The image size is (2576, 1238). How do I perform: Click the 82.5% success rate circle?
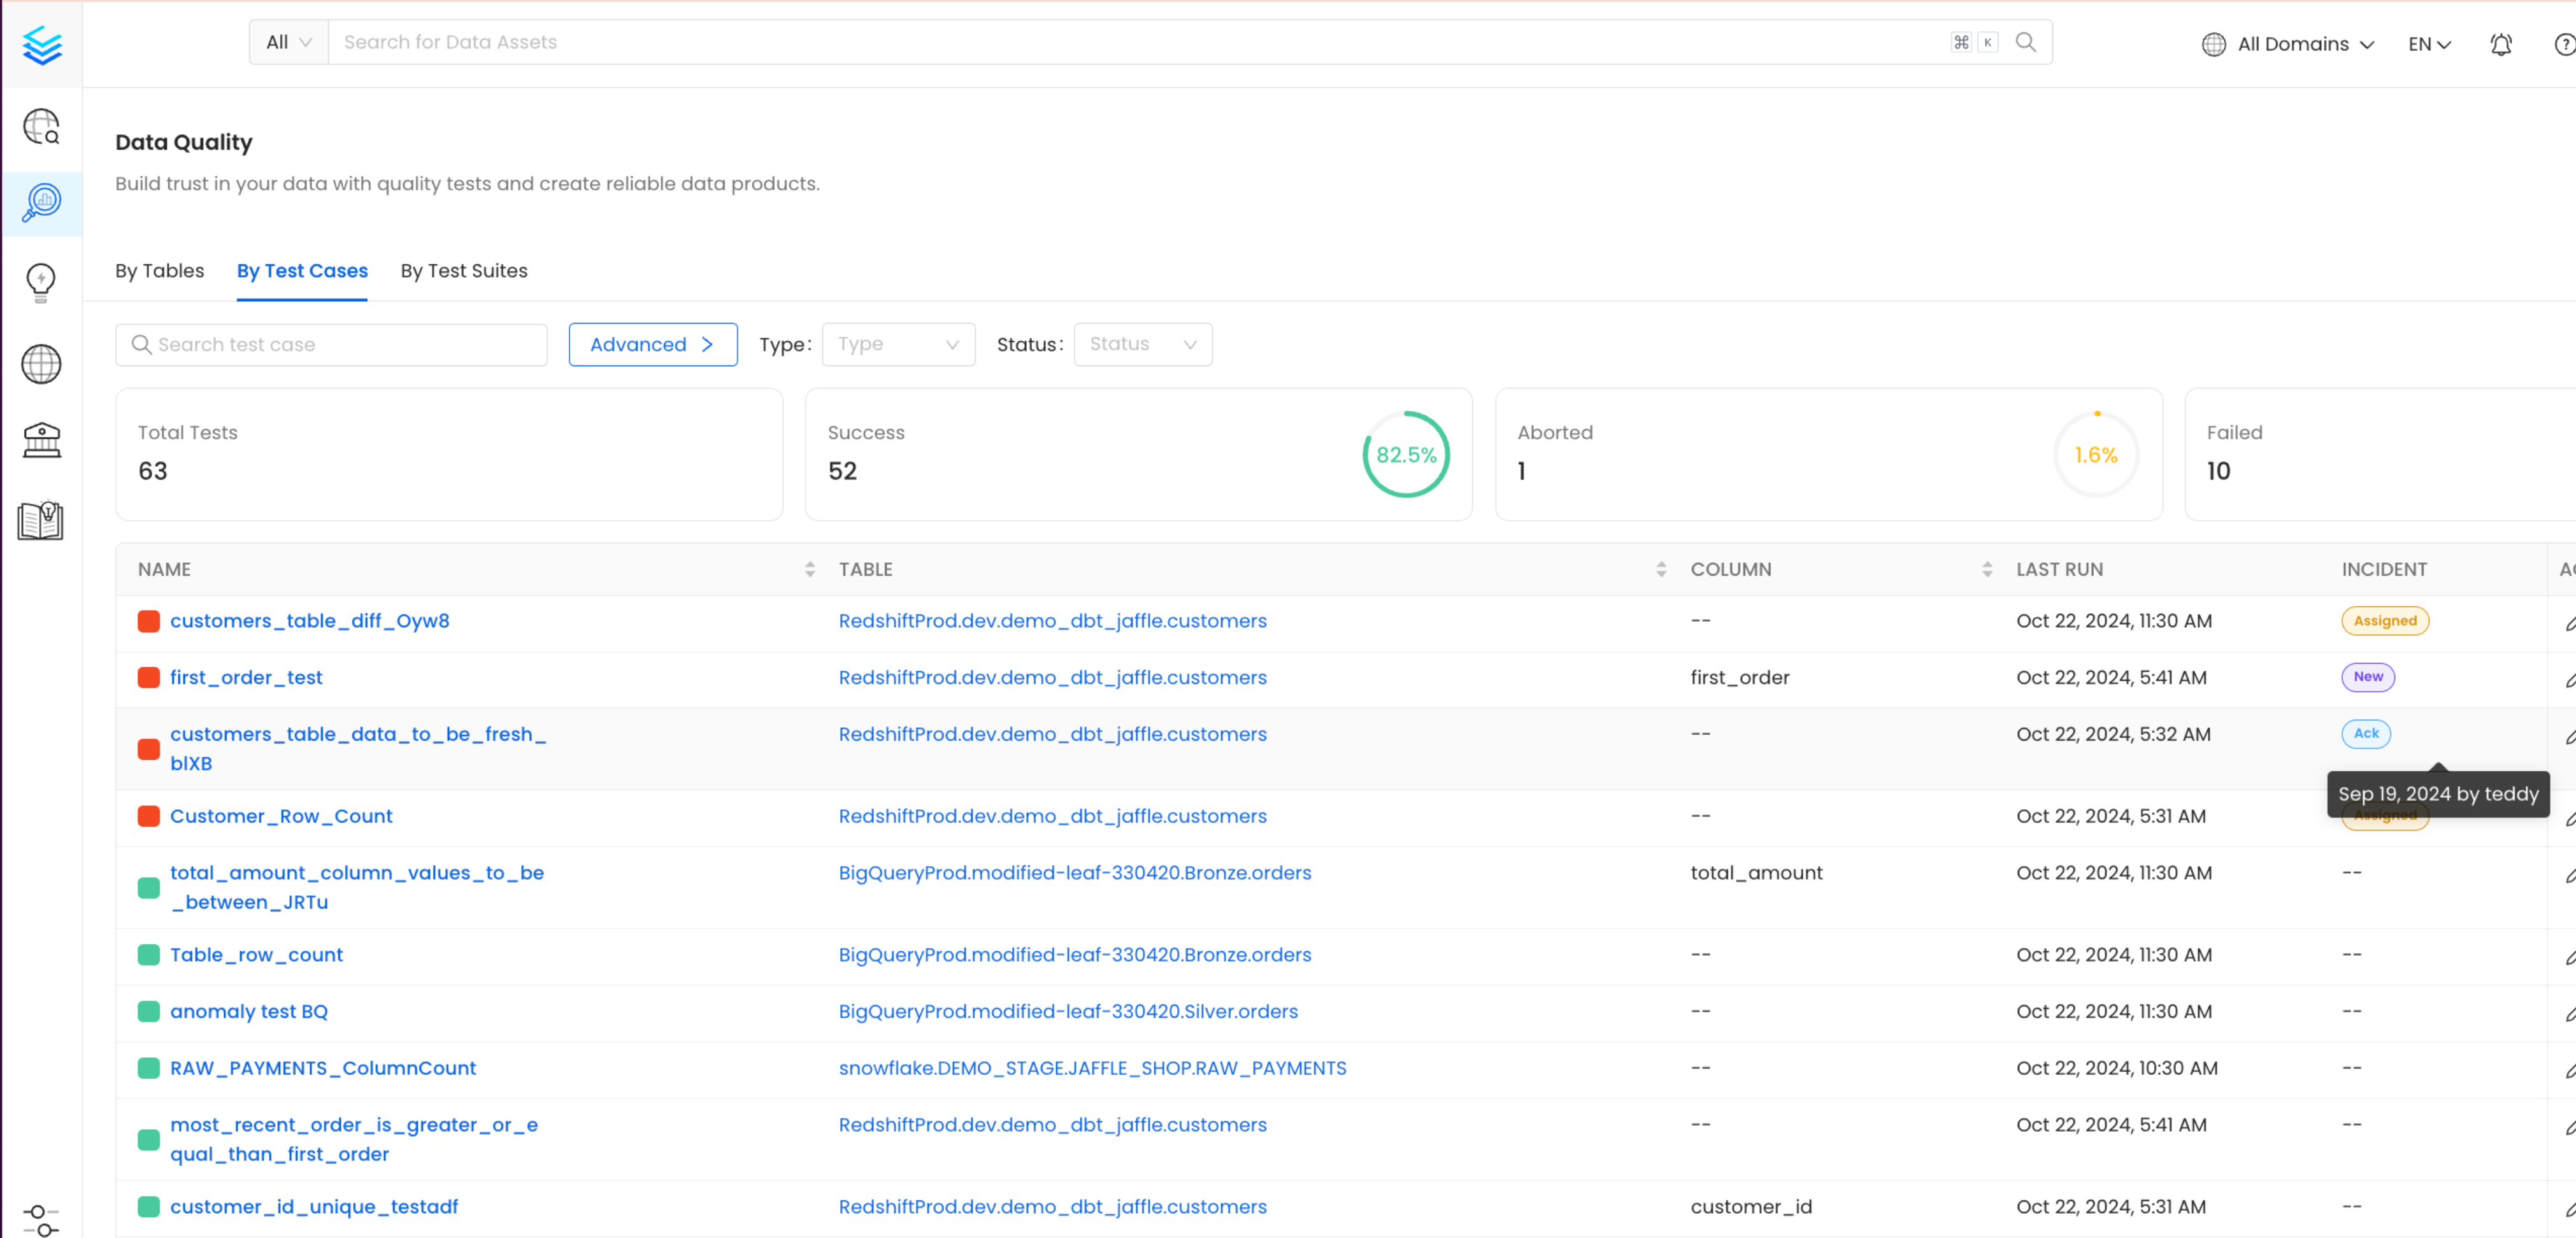[x=1405, y=455]
